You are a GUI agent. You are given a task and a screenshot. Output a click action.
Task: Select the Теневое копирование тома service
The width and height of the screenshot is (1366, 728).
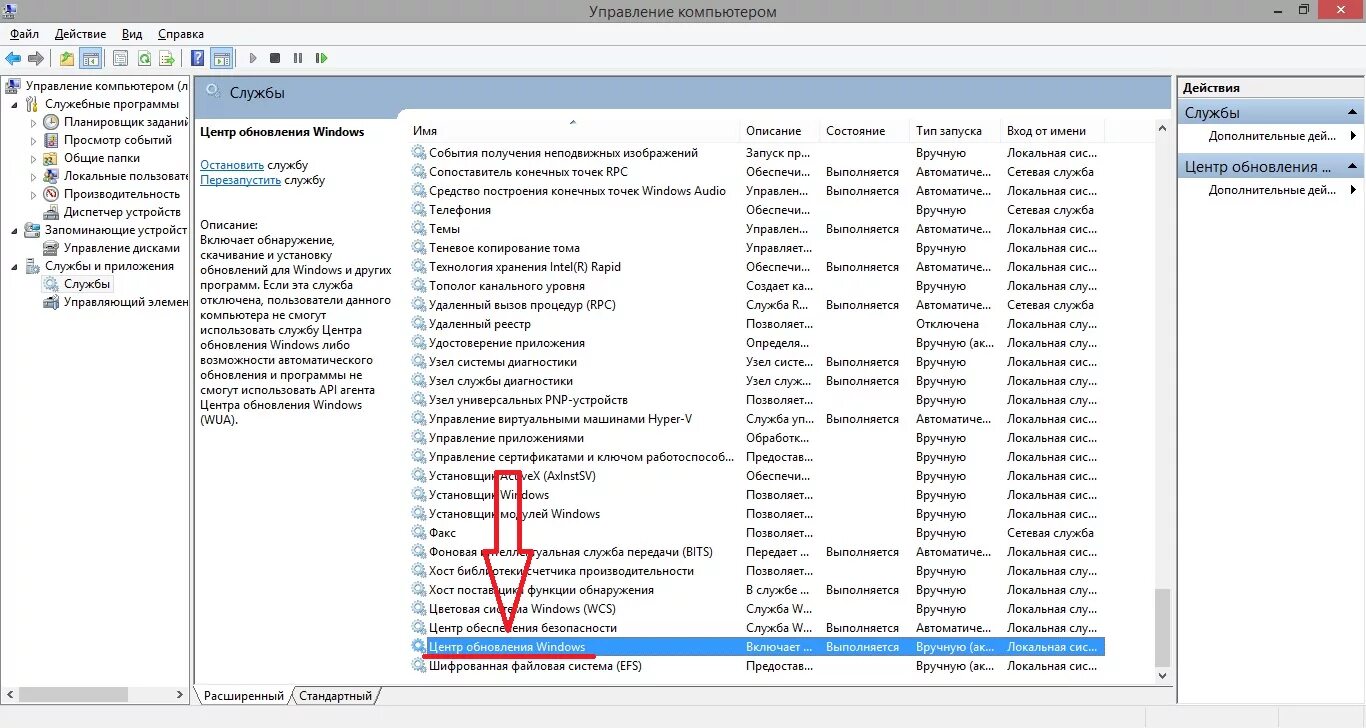(x=757, y=248)
